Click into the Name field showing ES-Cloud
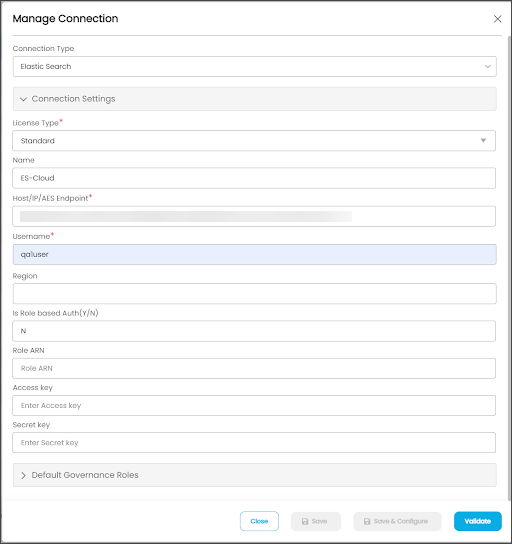 click(x=254, y=178)
